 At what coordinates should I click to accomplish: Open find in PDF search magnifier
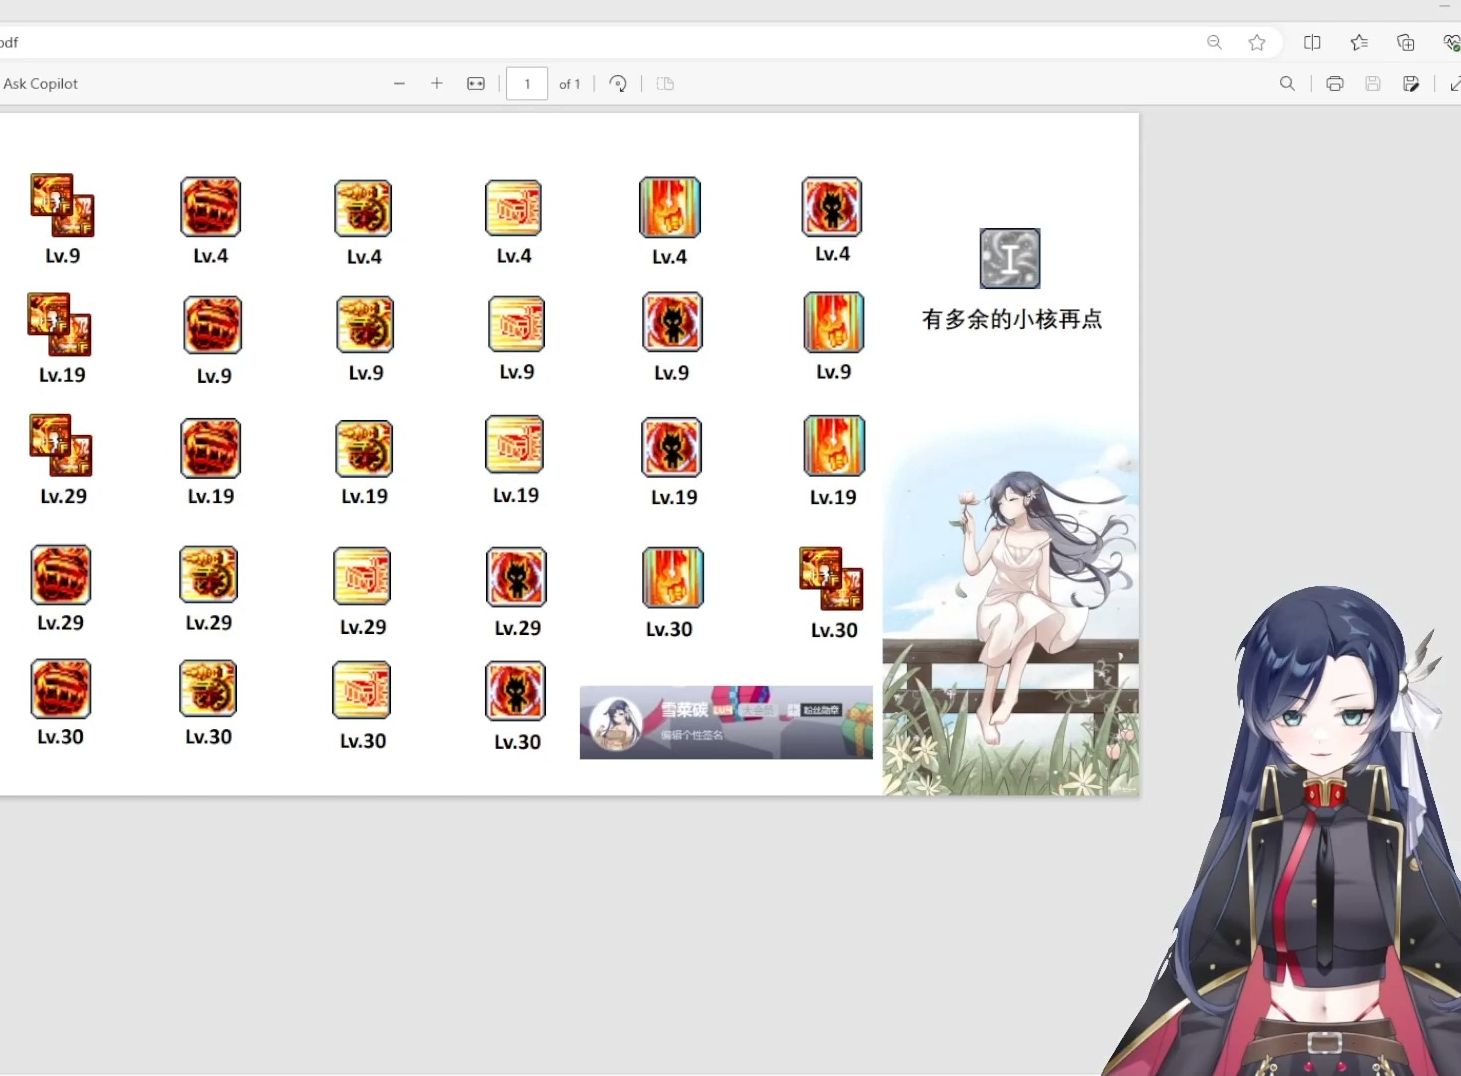pos(1287,84)
